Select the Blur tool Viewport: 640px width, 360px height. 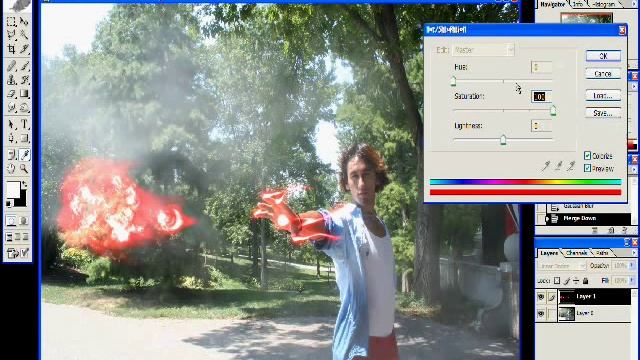(11, 108)
